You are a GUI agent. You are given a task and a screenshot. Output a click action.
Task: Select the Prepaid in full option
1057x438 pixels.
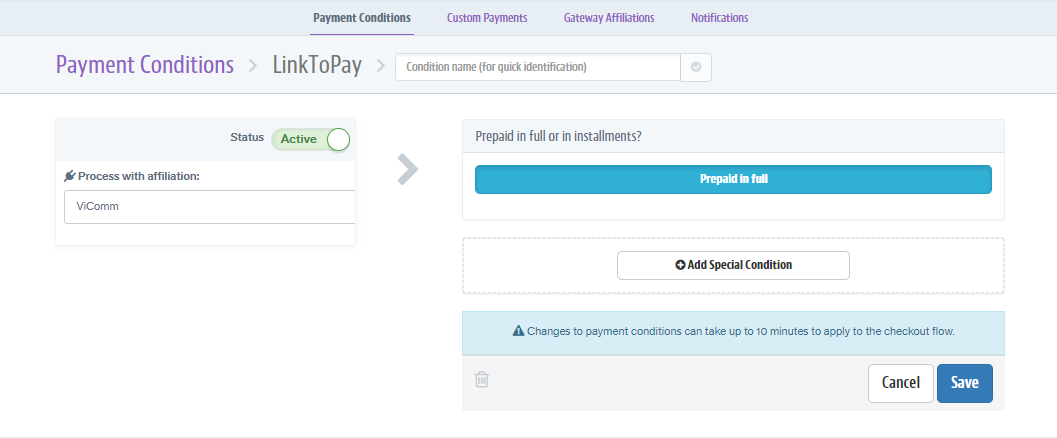tap(732, 179)
